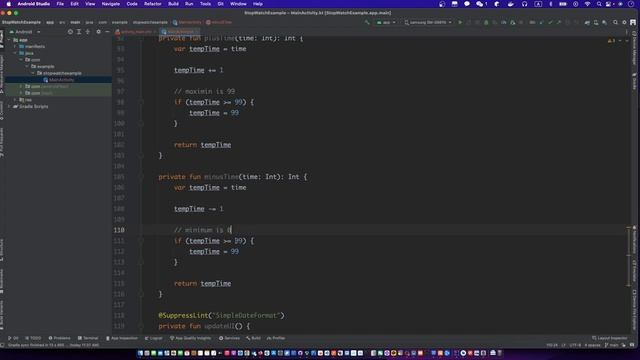The width and height of the screenshot is (640, 360).
Task: Click the 'tempTime -= 1' code line
Action: coord(199,209)
